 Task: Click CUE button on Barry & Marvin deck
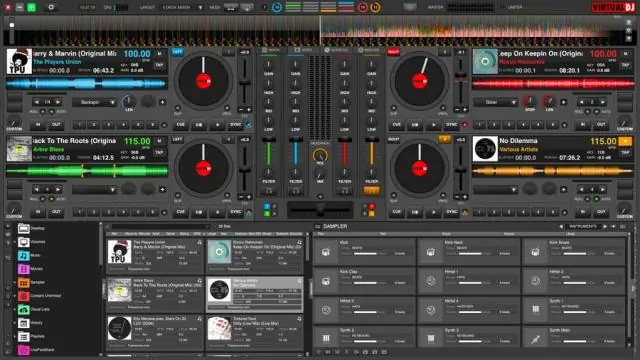(x=180, y=124)
